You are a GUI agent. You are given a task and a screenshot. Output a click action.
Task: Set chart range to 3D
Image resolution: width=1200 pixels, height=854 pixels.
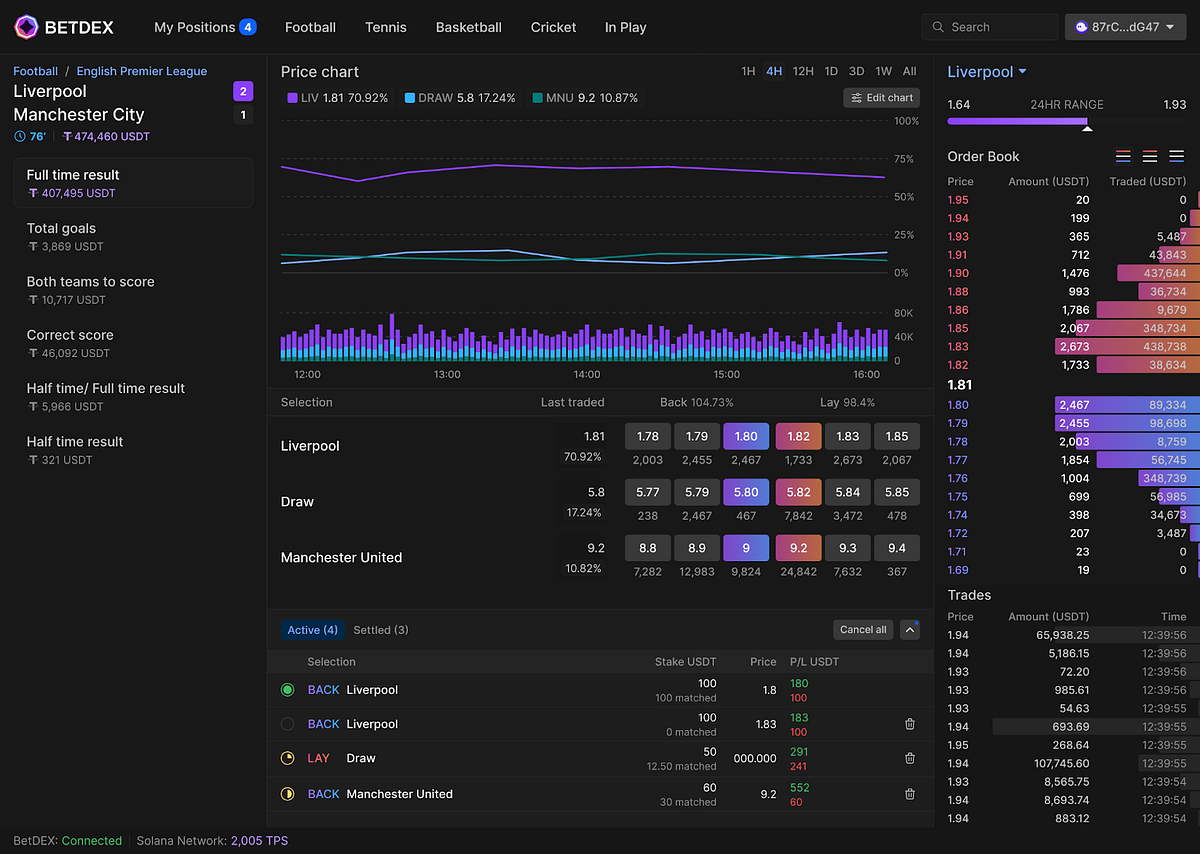(x=857, y=71)
